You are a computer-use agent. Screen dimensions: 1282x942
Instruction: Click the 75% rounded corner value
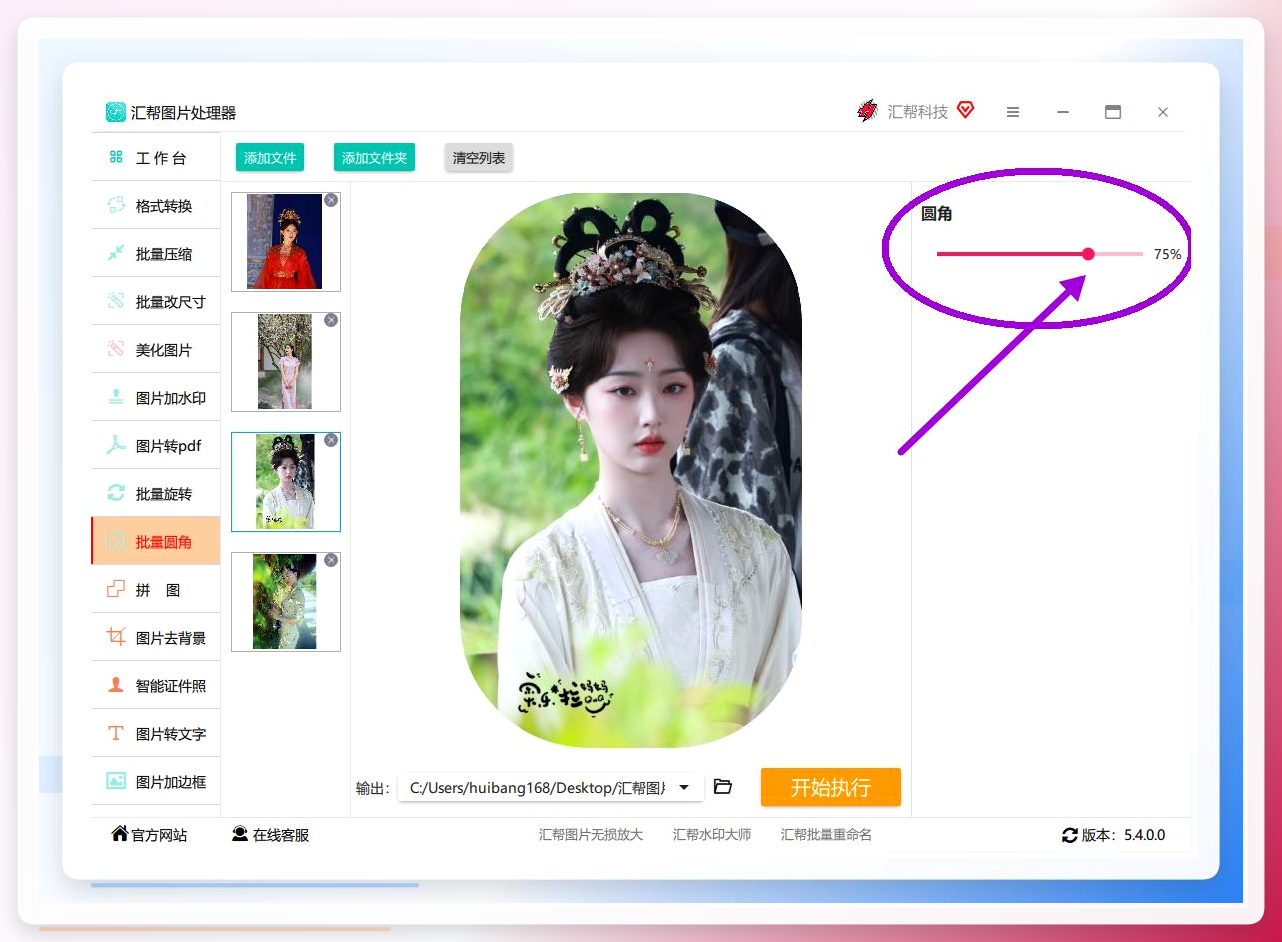tap(1167, 254)
